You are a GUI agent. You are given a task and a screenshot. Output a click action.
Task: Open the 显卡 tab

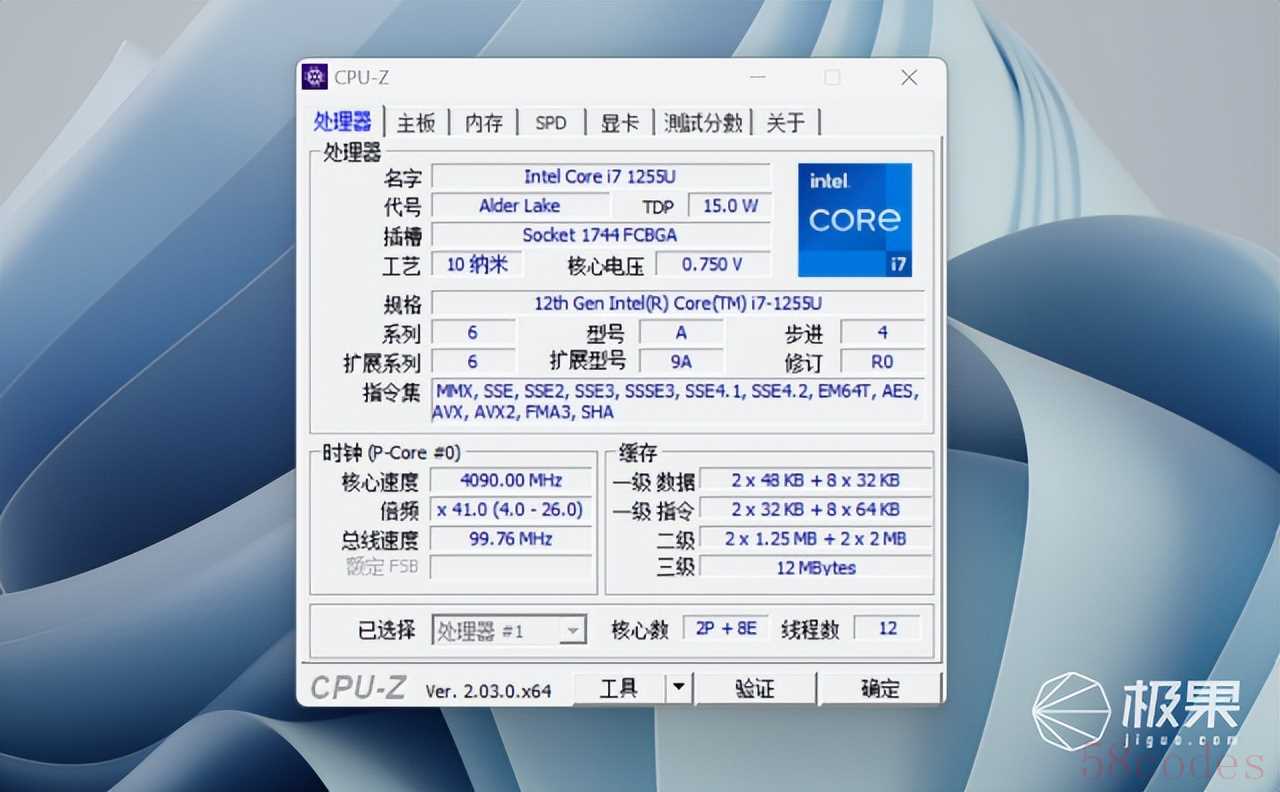pos(620,123)
